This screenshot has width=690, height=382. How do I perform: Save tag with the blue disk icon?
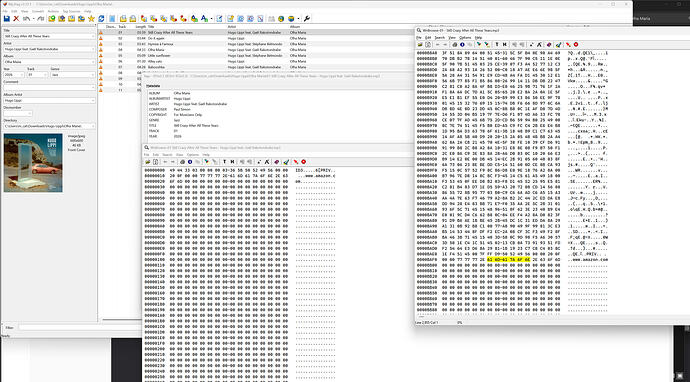coord(7,18)
